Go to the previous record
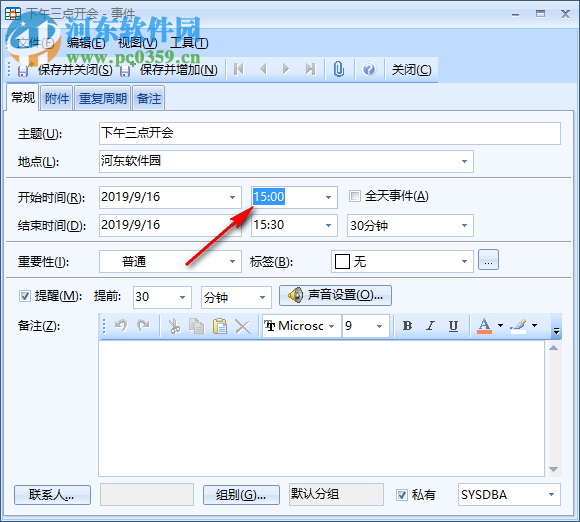 click(x=263, y=69)
